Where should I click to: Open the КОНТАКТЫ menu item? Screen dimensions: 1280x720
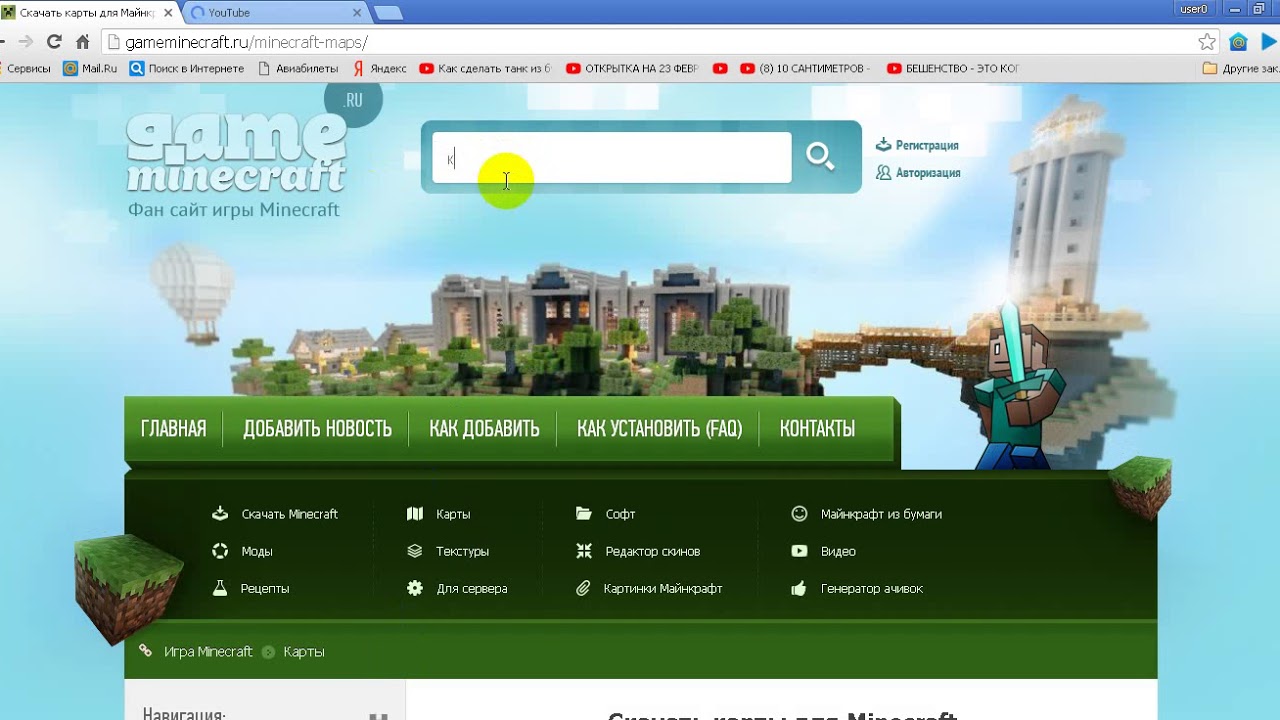tap(817, 429)
